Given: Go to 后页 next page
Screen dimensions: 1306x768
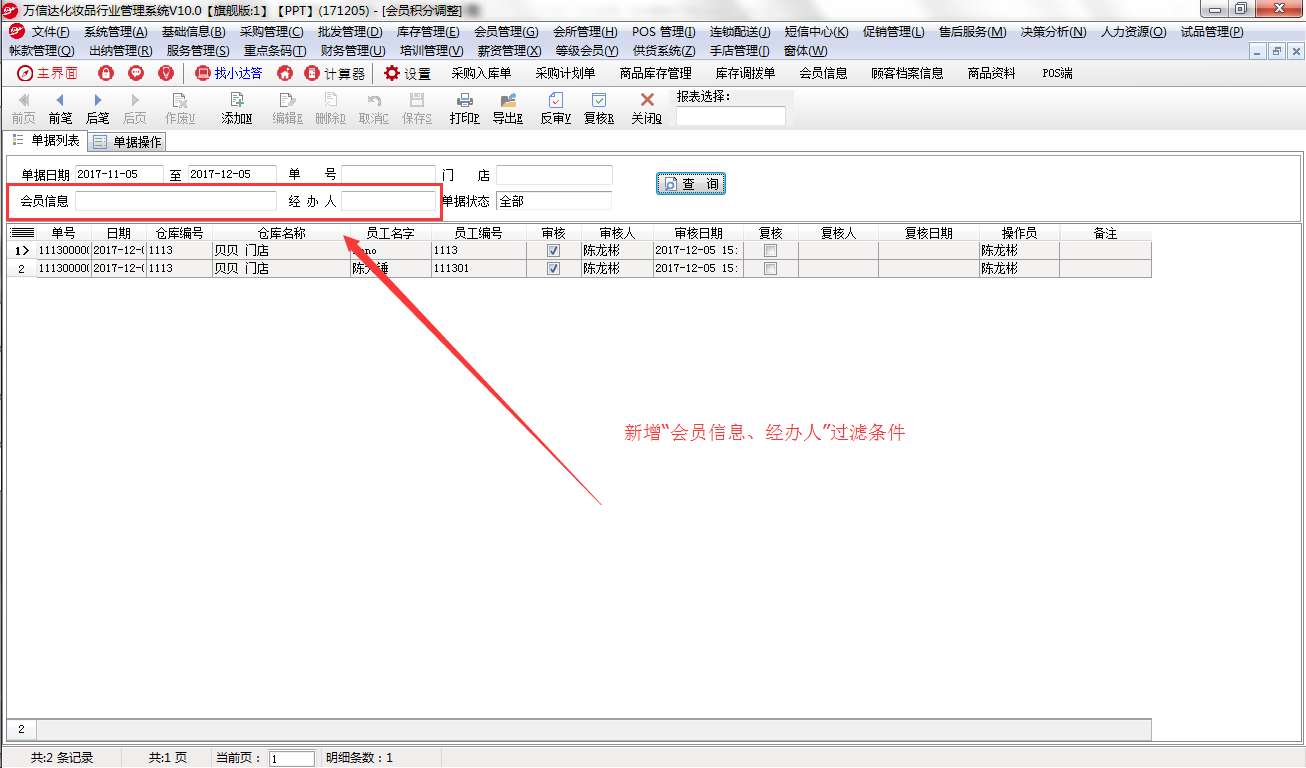Looking at the screenshot, I should [x=135, y=108].
